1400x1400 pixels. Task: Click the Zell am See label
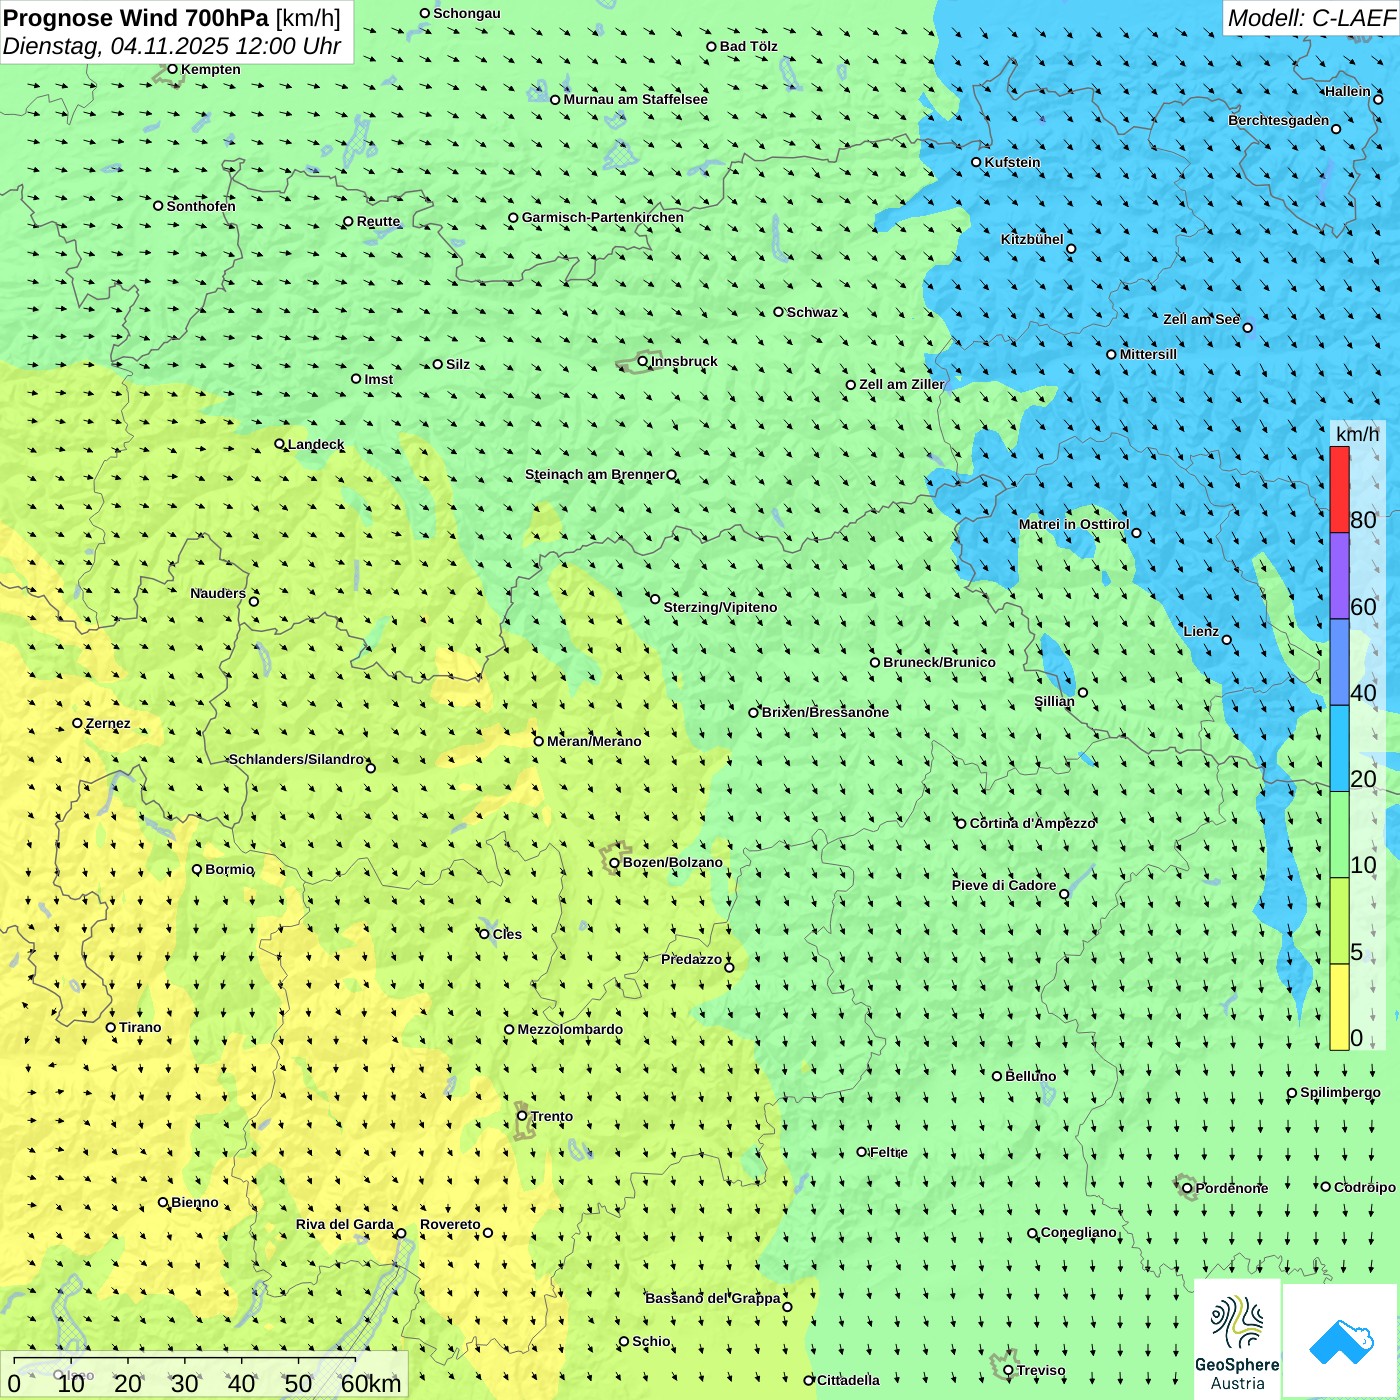pyautogui.click(x=1201, y=319)
